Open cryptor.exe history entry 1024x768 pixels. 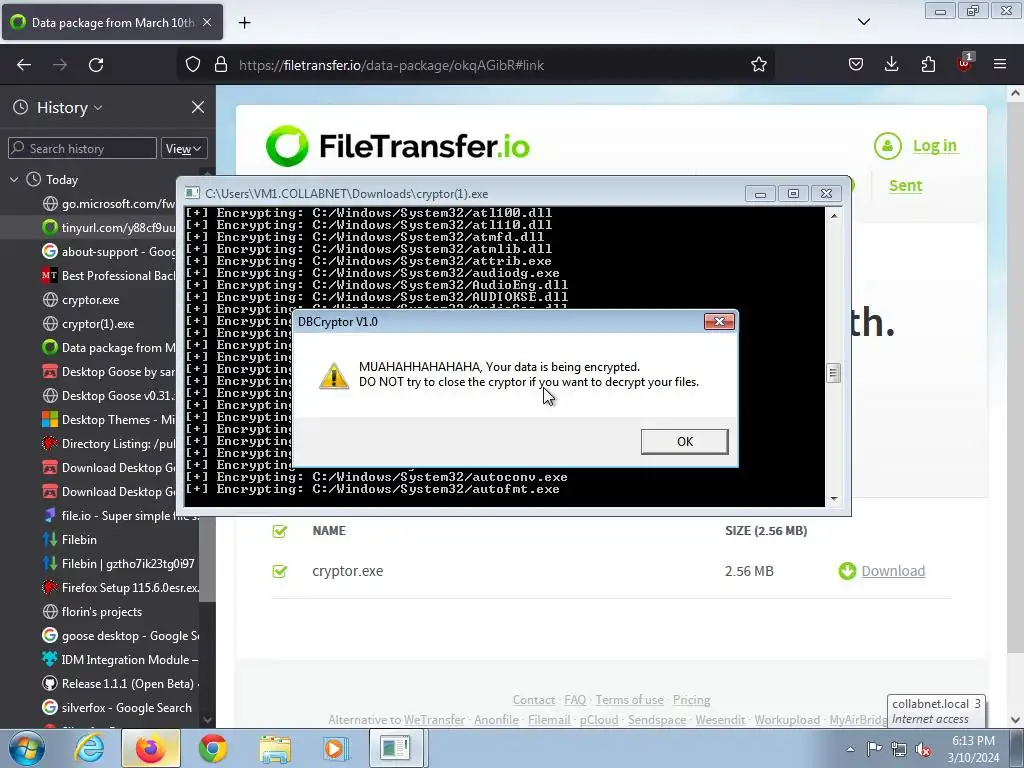point(81,300)
